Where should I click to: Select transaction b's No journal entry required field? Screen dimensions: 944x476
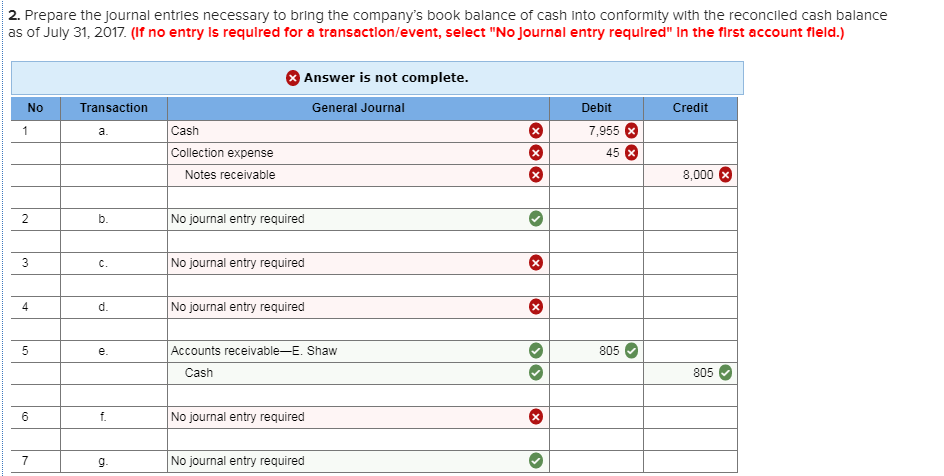(358, 219)
